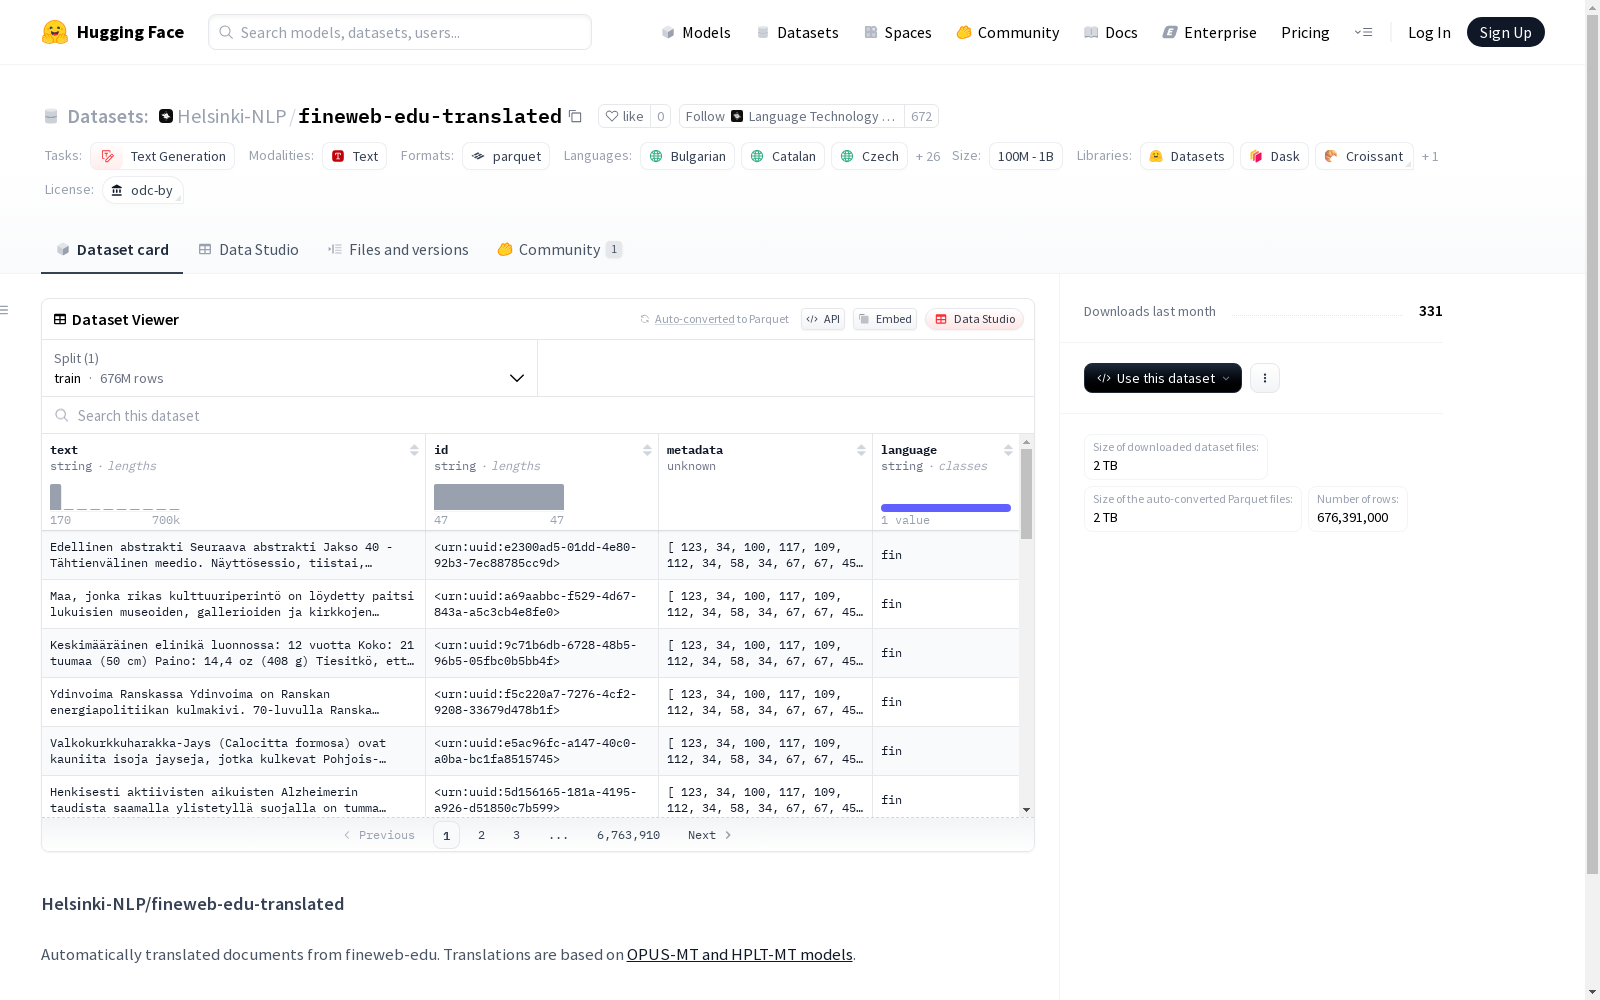The image size is (1600, 1000).
Task: Go to the Next page of rows
Action: coord(710,835)
